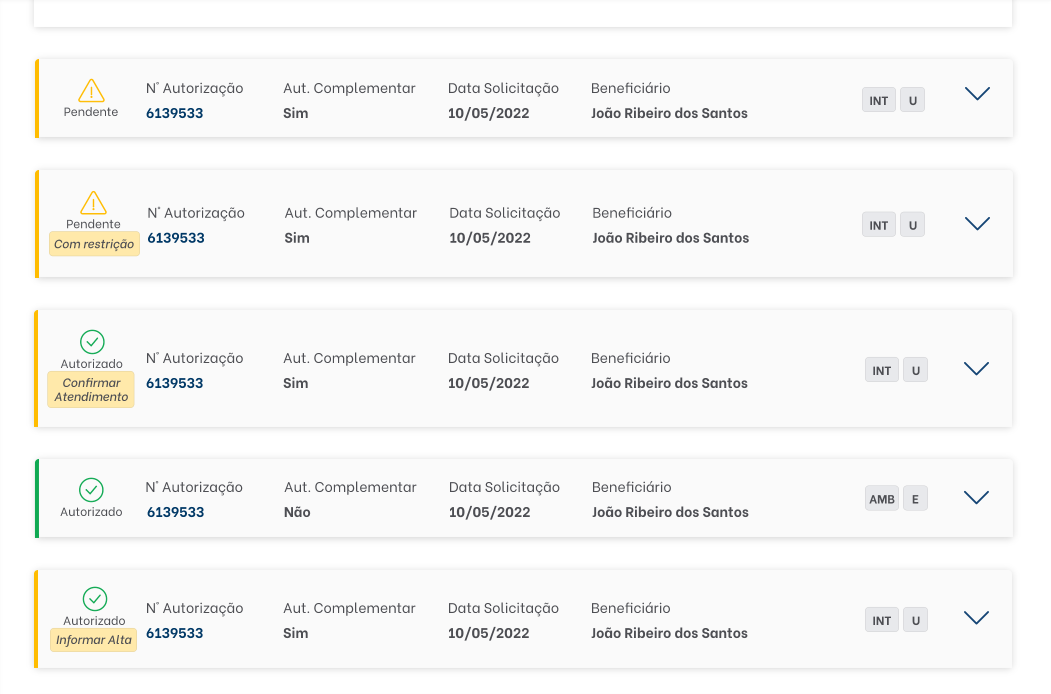This screenshot has height=694, width=1051.
Task: Click the green check icon above Confirmar Atendimento
Action: pos(92,342)
